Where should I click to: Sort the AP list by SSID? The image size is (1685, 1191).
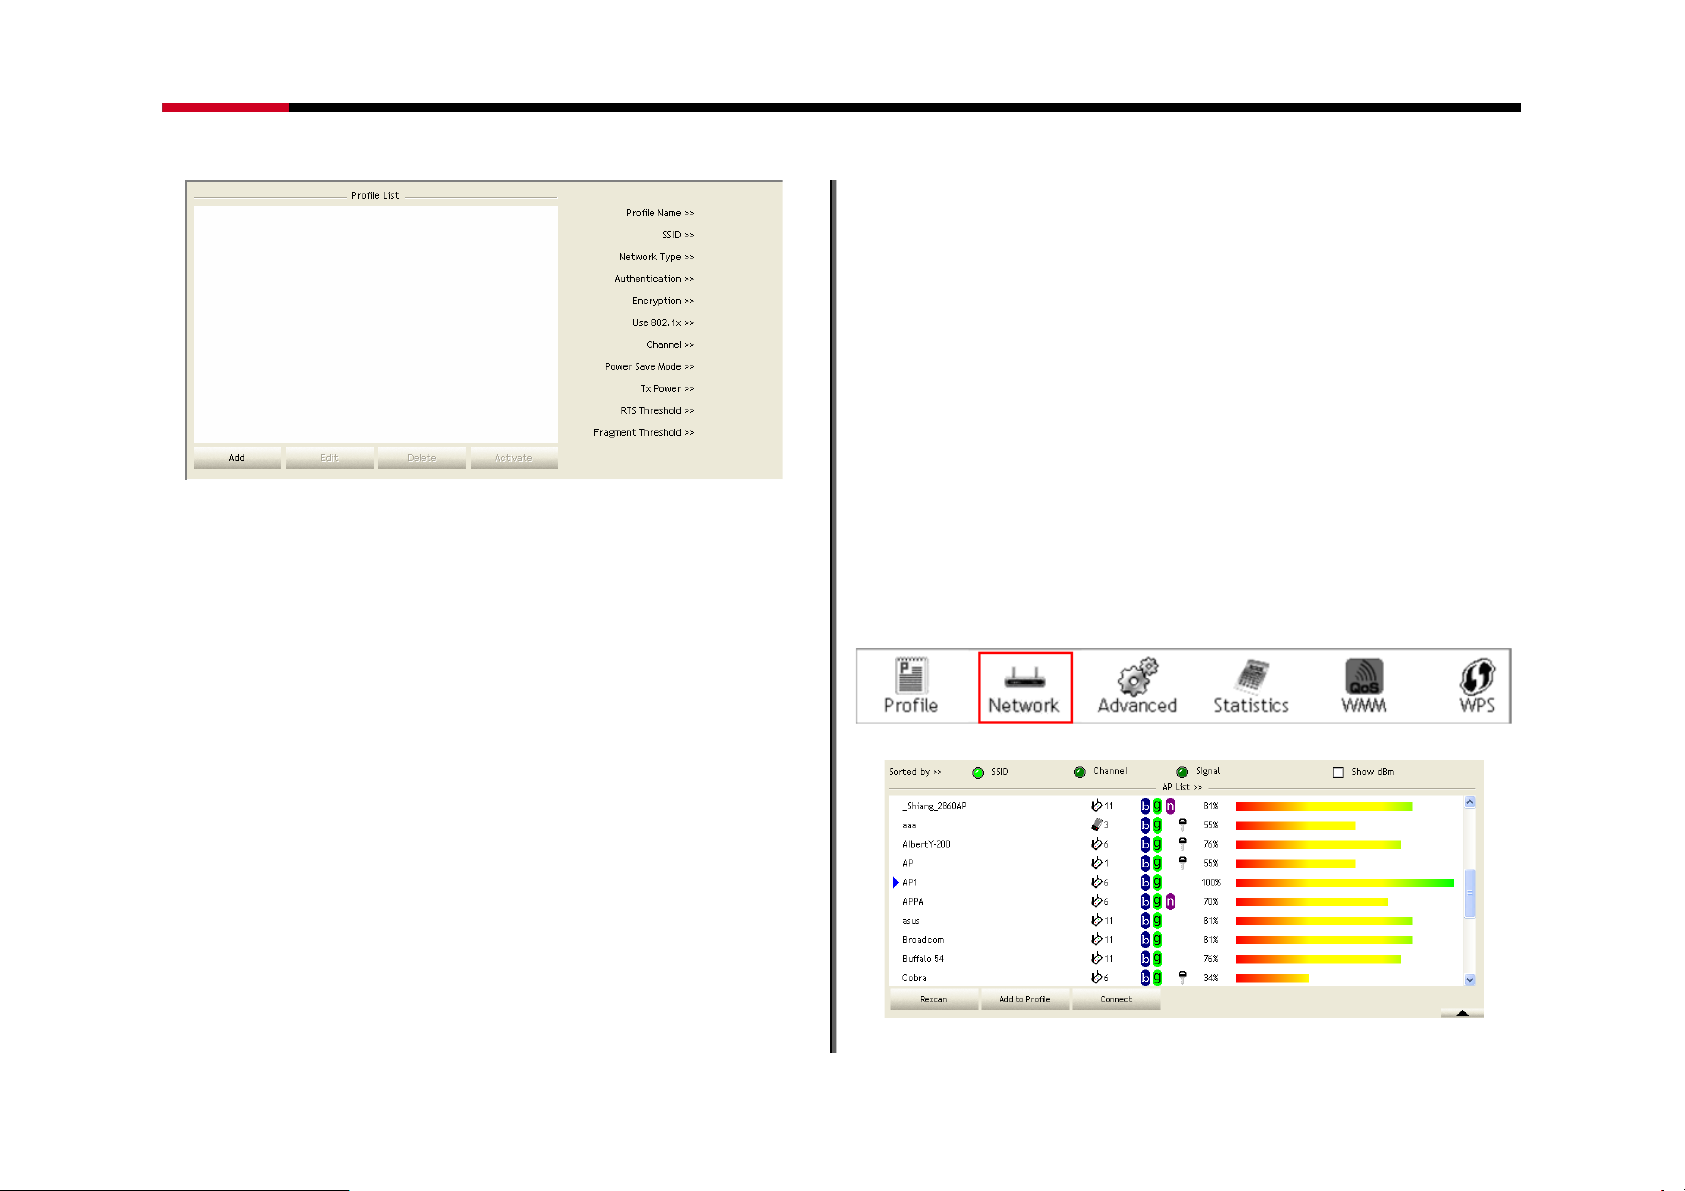point(978,772)
